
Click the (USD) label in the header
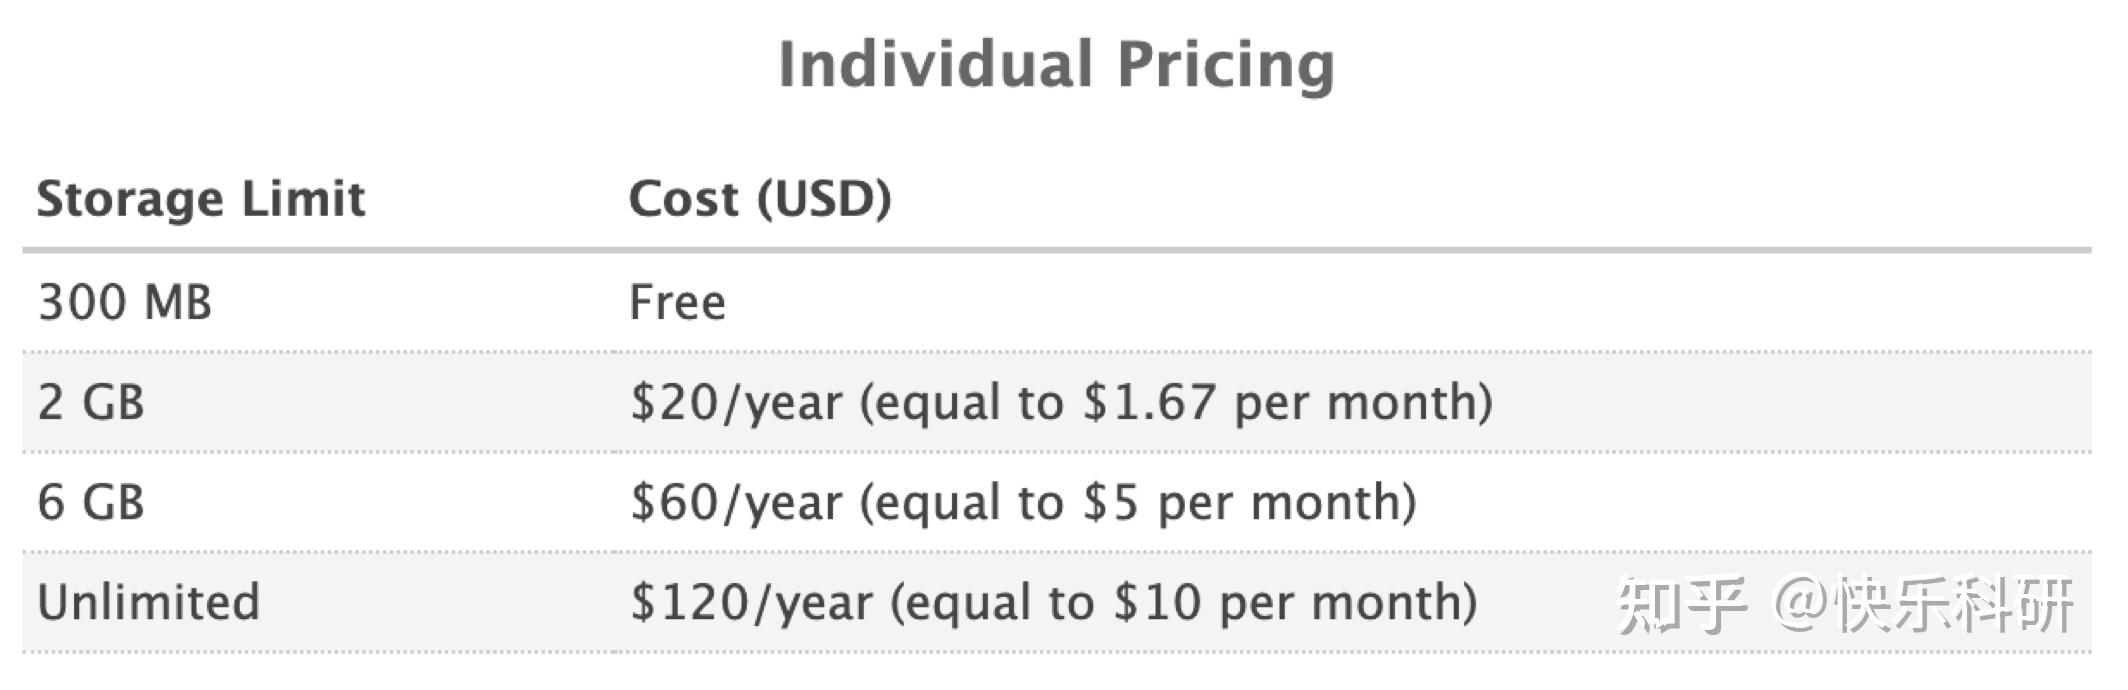[x=824, y=199]
